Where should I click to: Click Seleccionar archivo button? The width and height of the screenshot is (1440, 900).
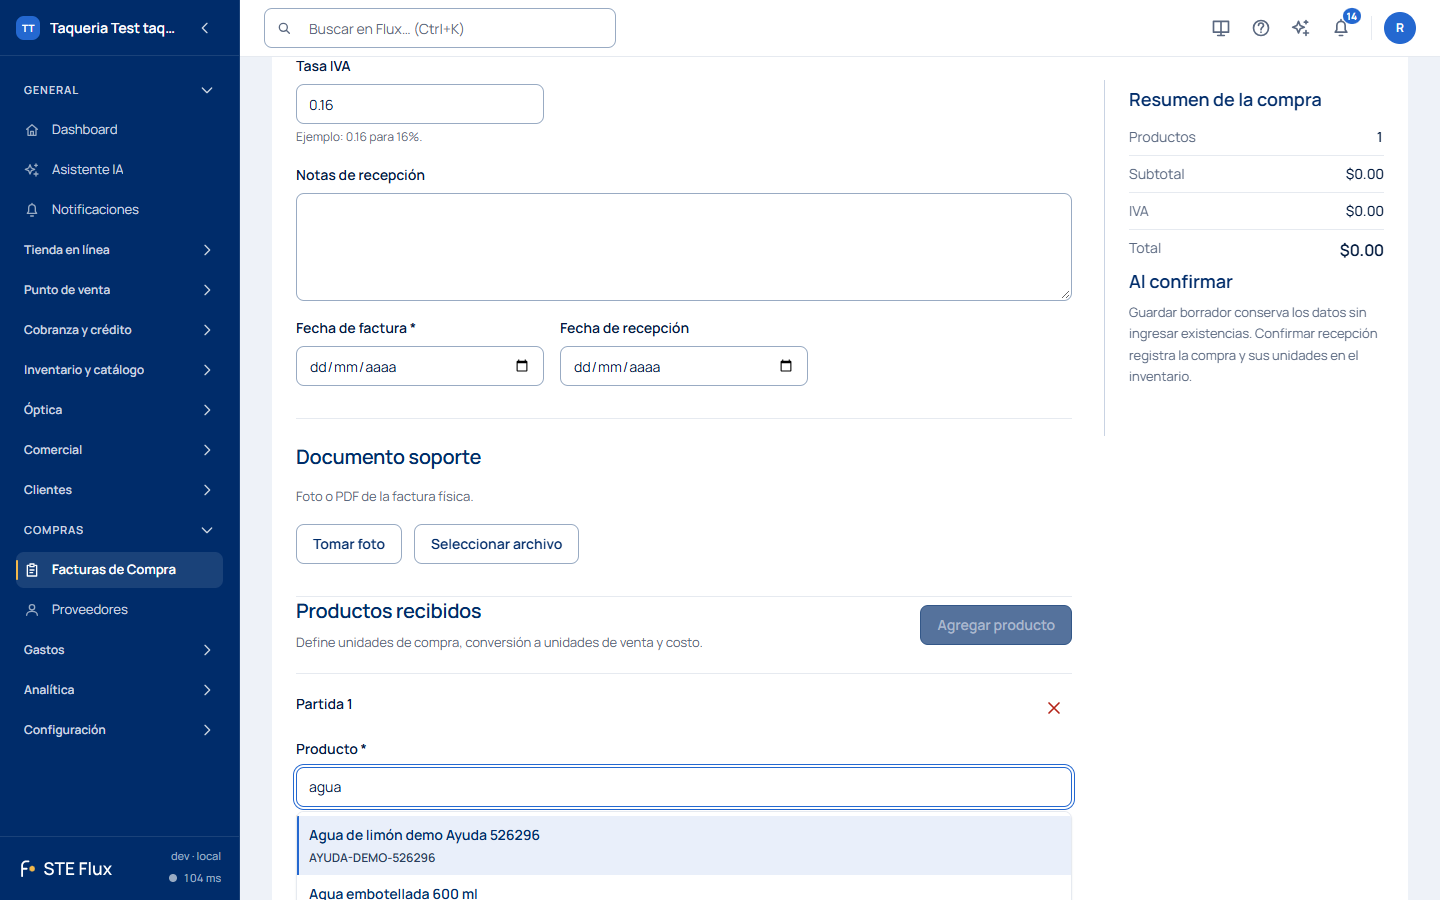pos(496,544)
